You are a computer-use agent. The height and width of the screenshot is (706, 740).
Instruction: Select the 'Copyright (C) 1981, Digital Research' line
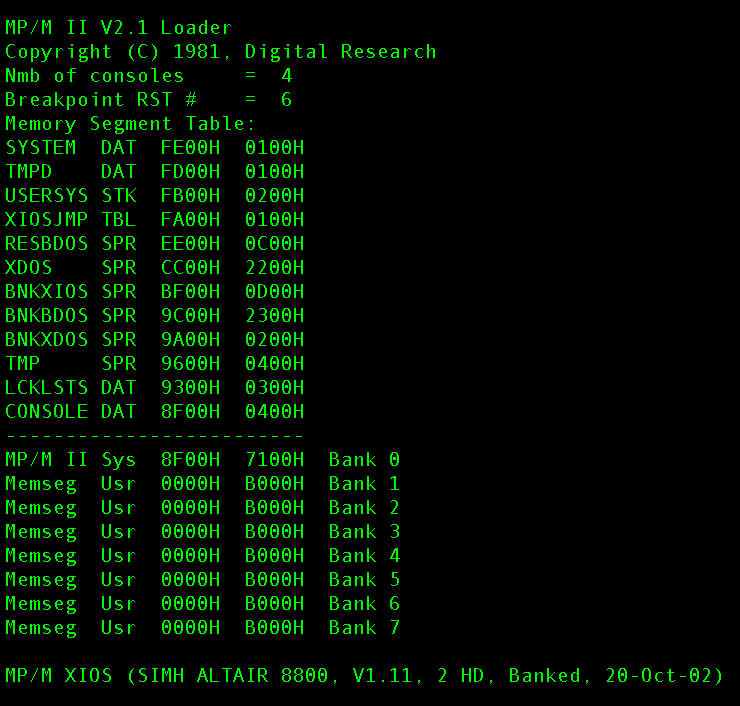221,52
